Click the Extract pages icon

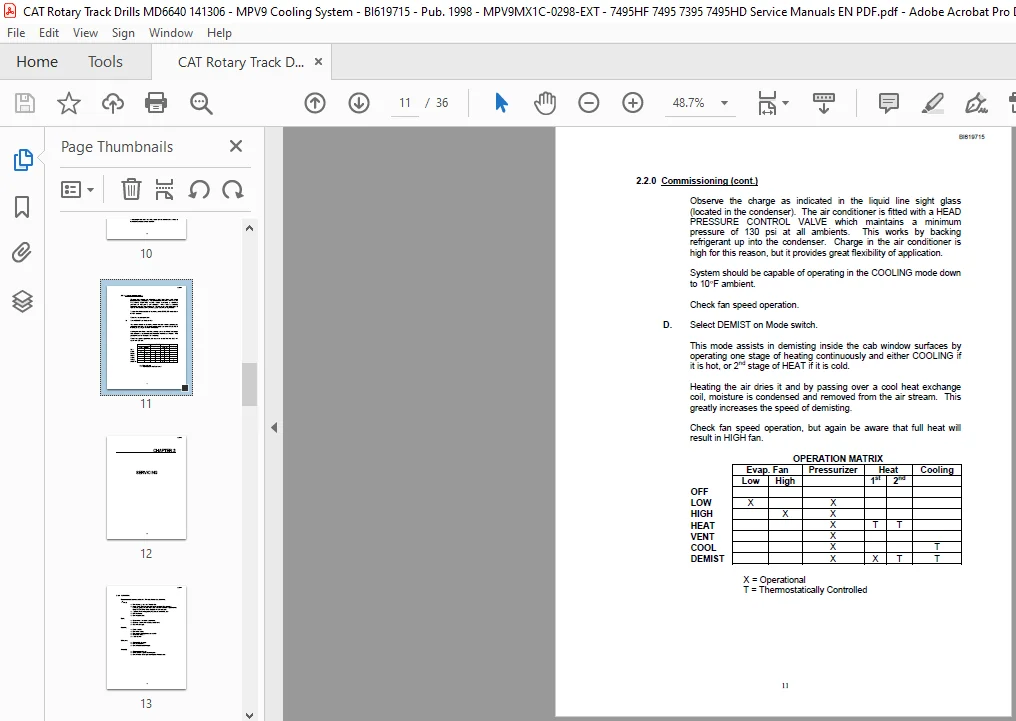[165, 190]
